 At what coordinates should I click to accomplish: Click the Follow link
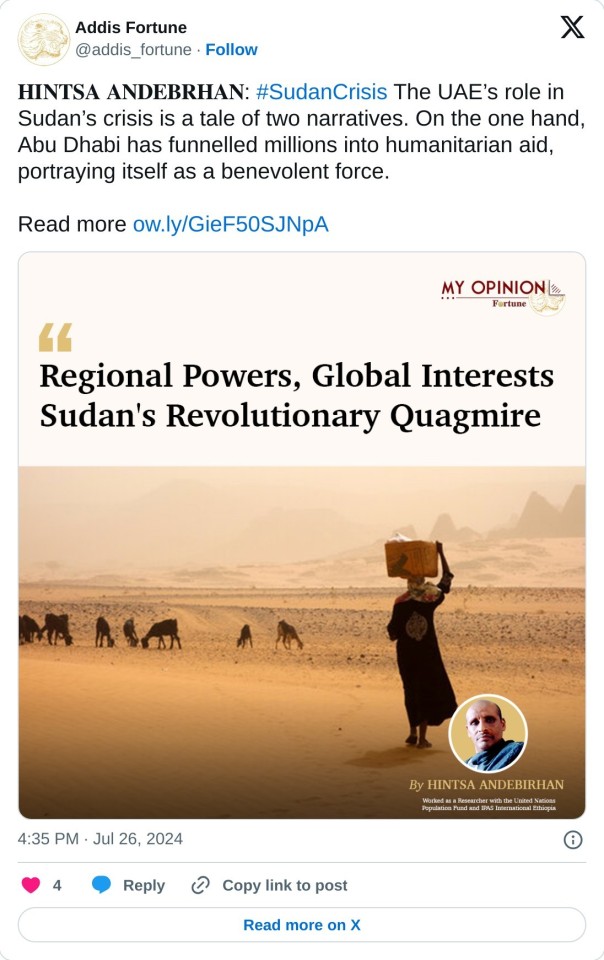click(231, 49)
